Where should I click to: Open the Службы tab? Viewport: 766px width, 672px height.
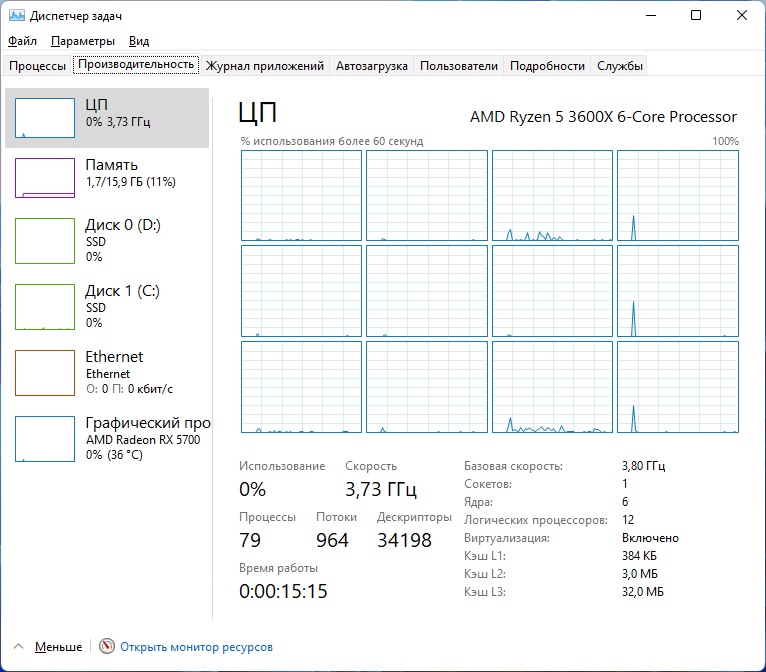pos(620,66)
